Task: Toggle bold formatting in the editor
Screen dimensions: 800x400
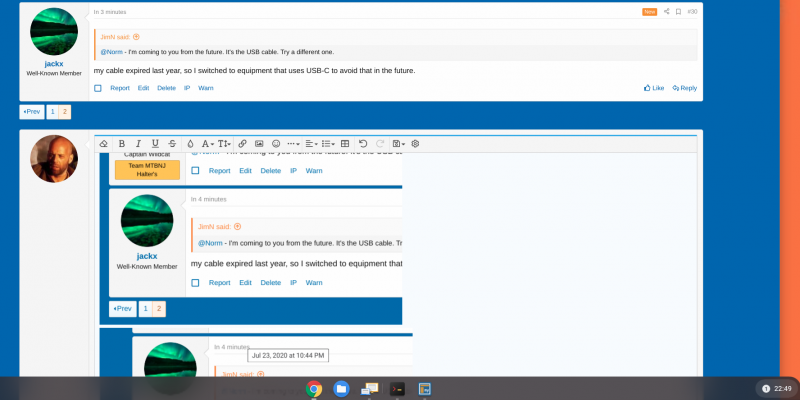Action: 121,144
